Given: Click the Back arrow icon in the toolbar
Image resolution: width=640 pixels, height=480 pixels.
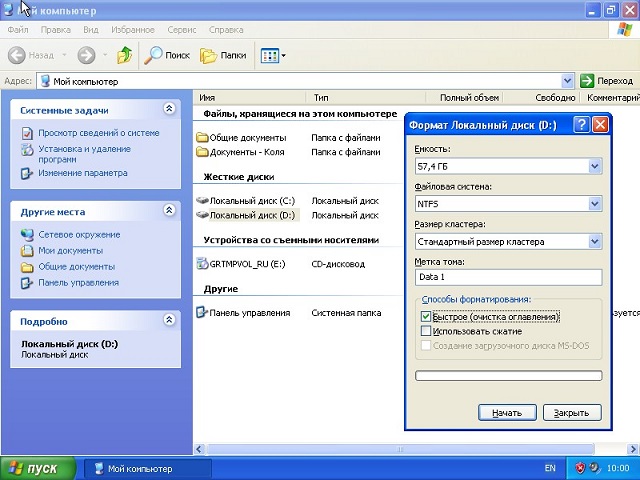Looking at the screenshot, I should tap(17, 55).
